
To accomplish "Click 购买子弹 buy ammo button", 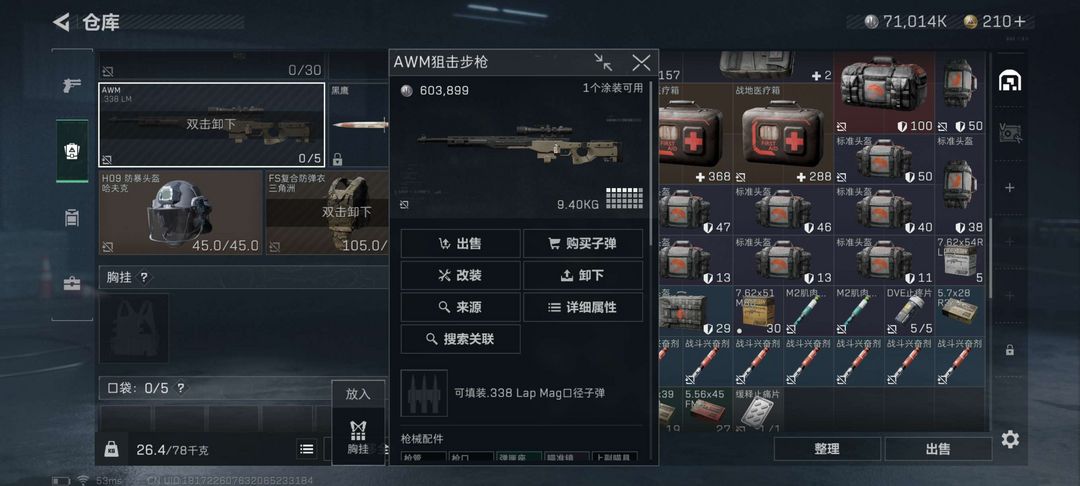I will tap(583, 244).
